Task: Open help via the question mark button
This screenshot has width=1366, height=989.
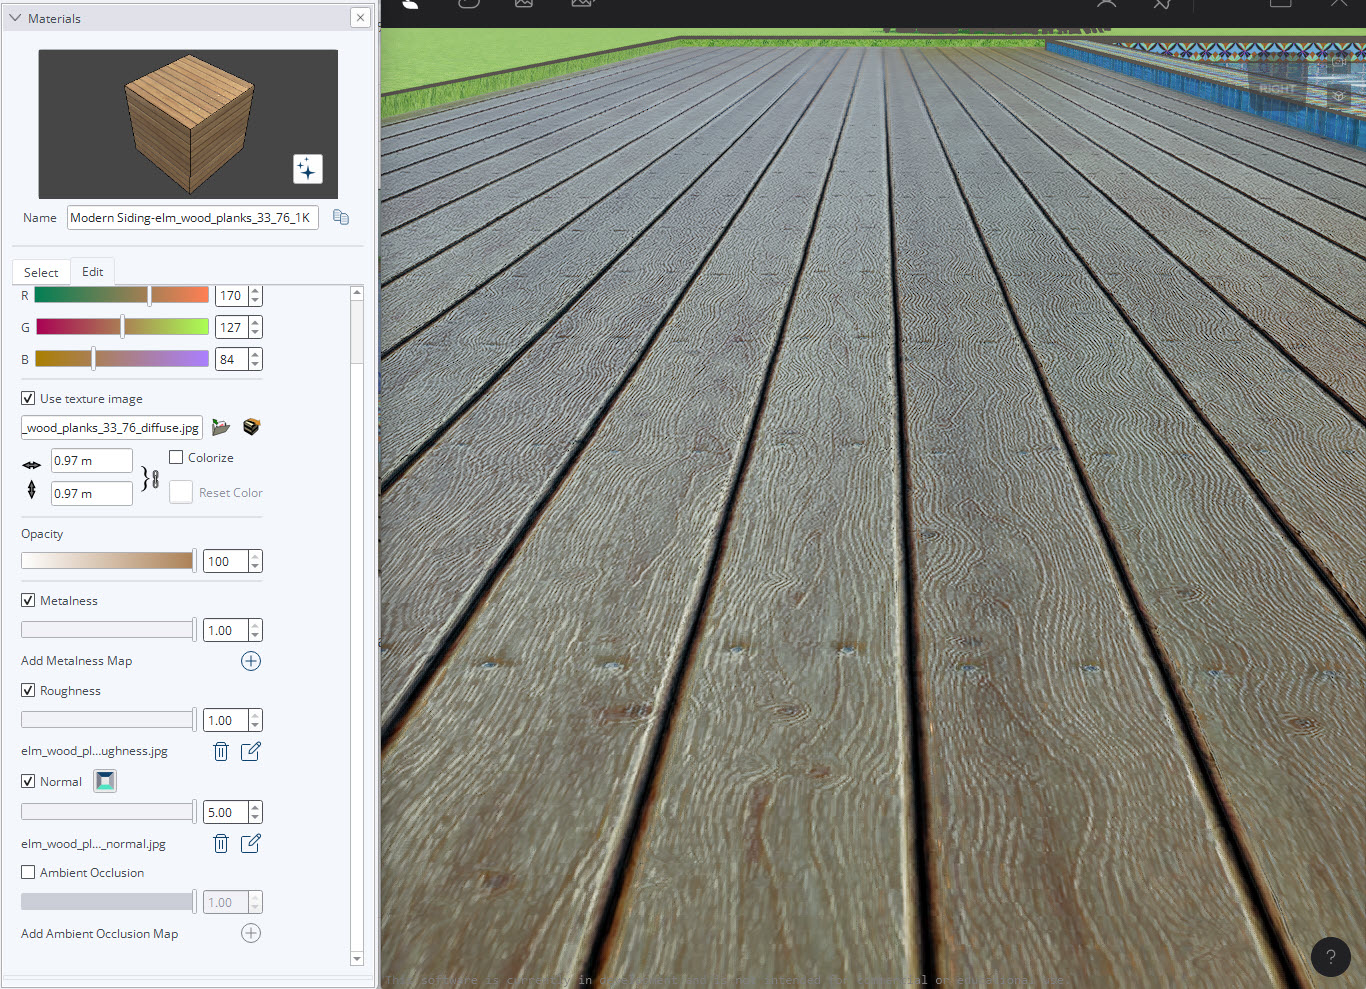Action: point(1330,957)
